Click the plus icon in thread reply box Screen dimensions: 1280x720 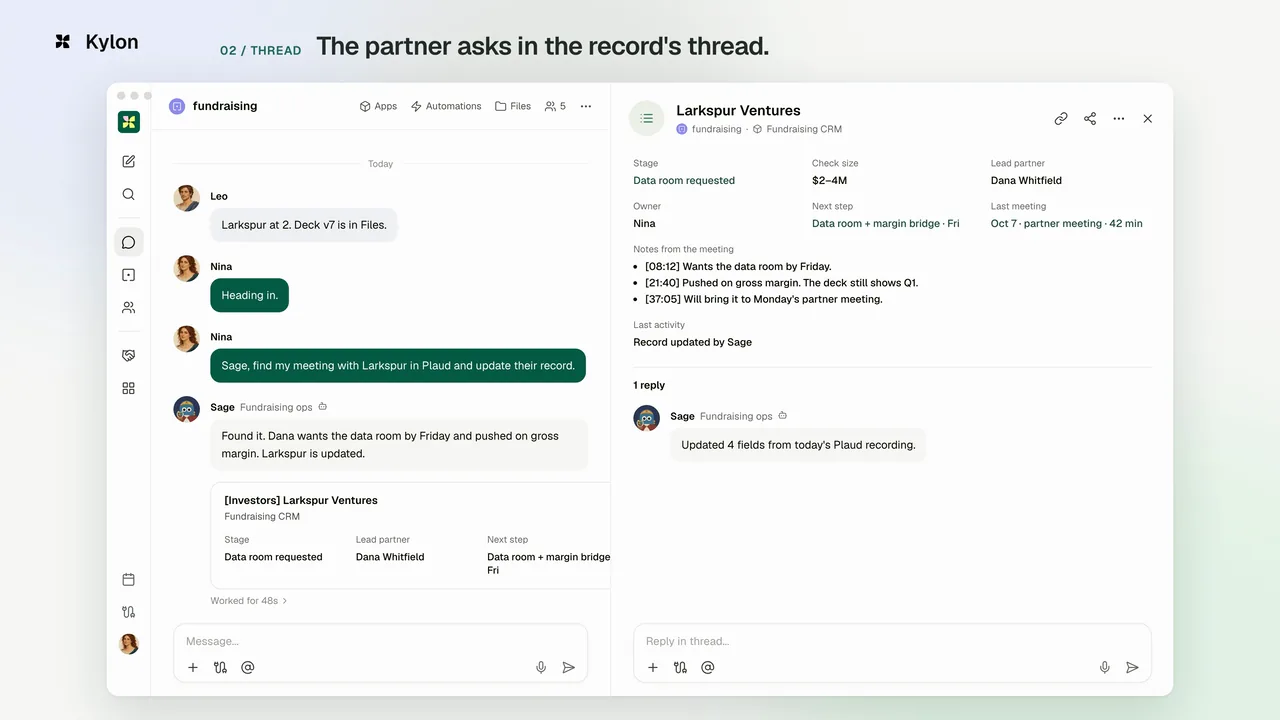coord(653,667)
